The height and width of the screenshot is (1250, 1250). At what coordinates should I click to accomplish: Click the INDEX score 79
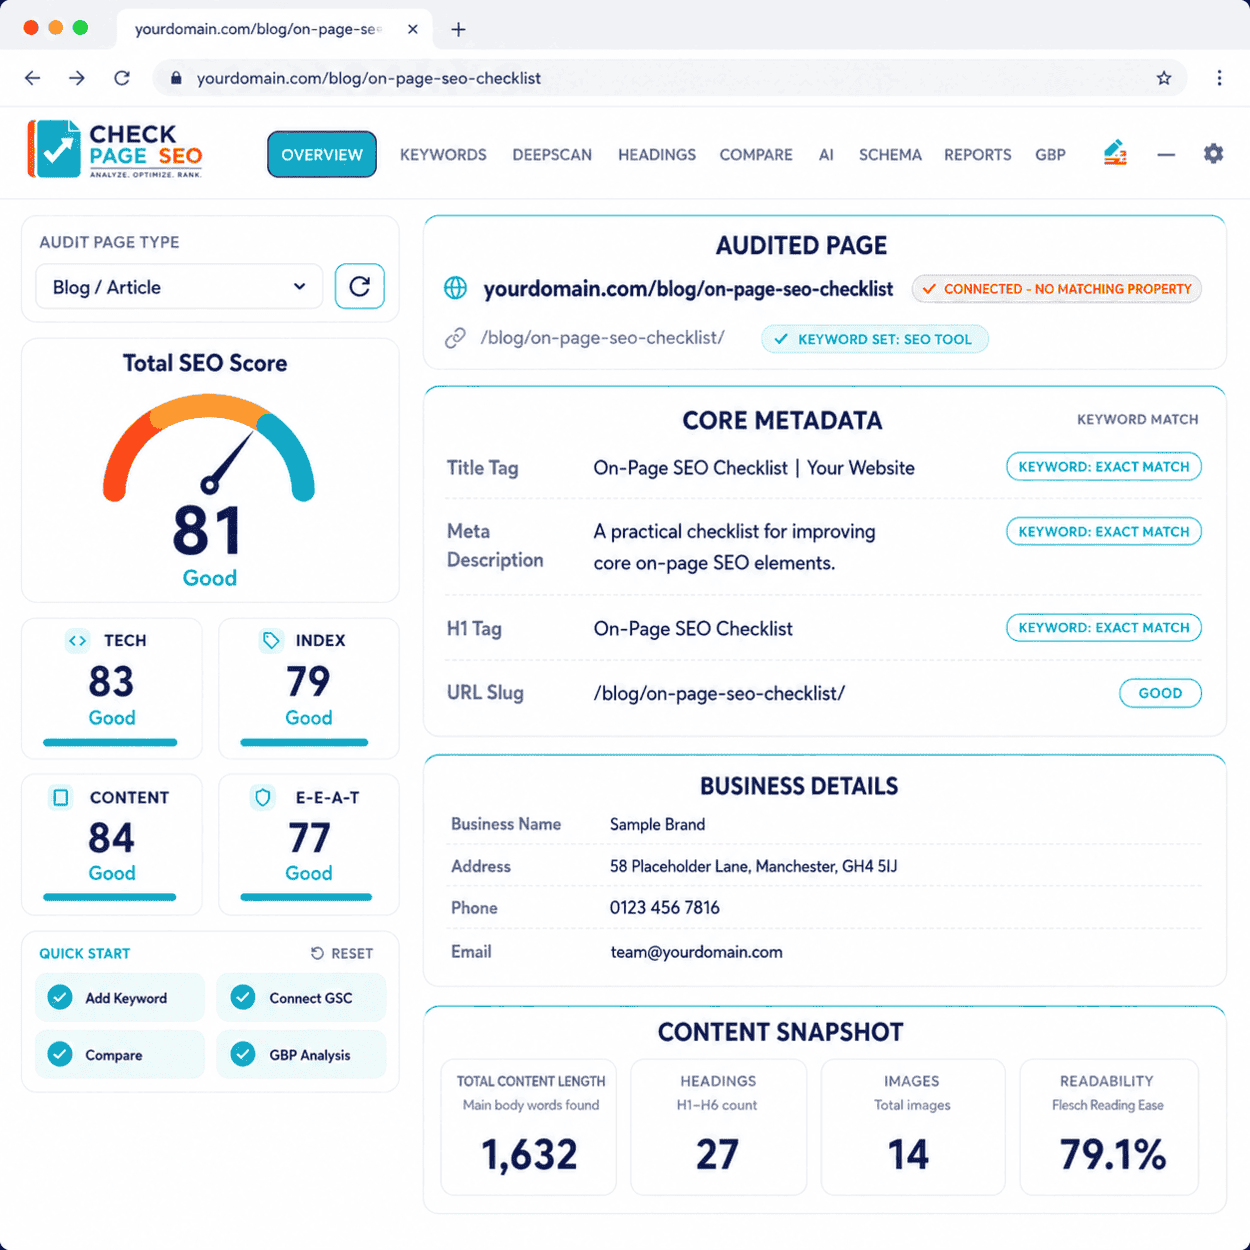308,682
